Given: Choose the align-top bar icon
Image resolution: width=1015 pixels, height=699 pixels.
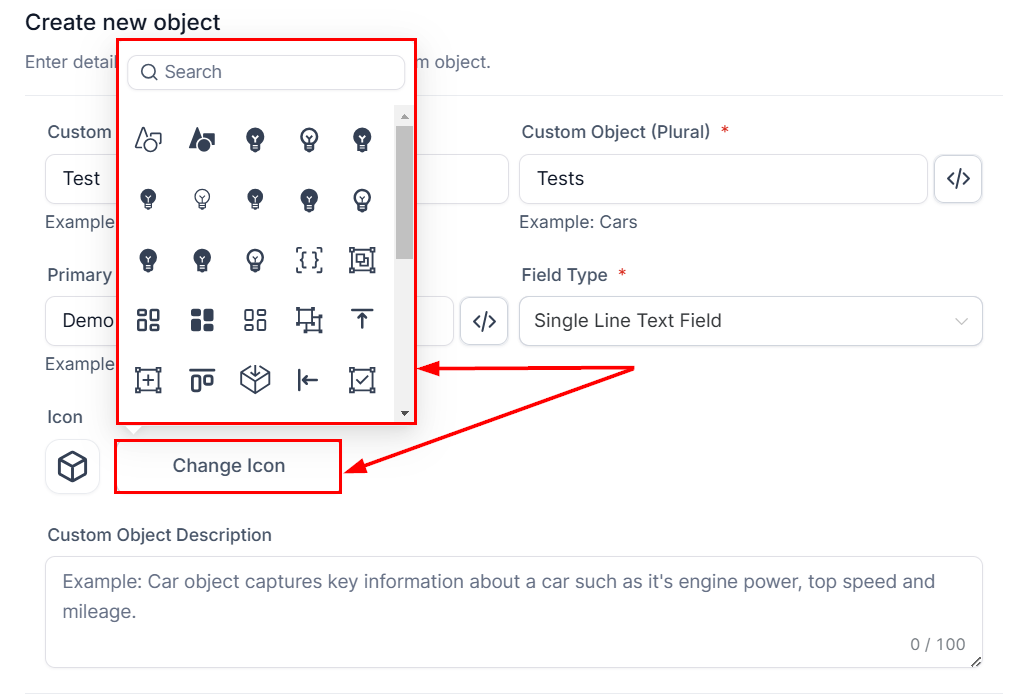Looking at the screenshot, I should [202, 380].
